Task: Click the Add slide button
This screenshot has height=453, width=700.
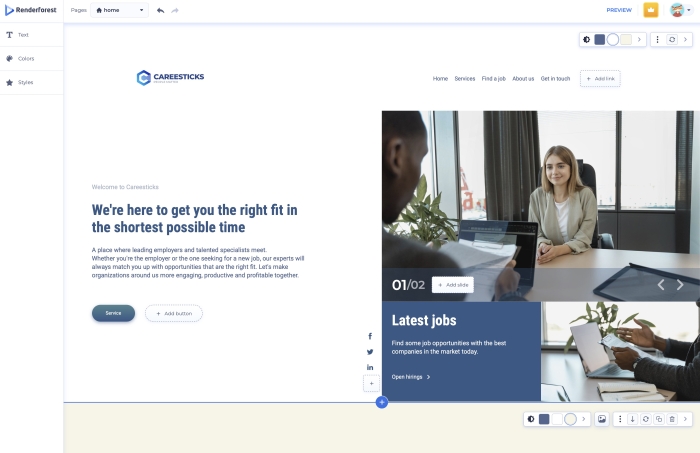Action: 453,285
